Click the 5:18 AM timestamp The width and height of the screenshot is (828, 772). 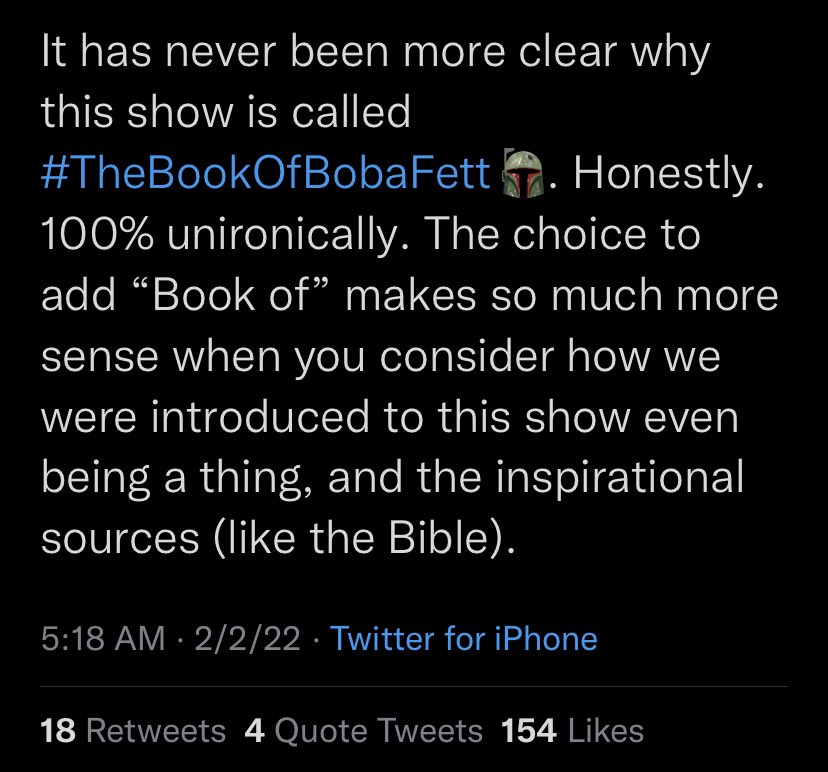103,638
